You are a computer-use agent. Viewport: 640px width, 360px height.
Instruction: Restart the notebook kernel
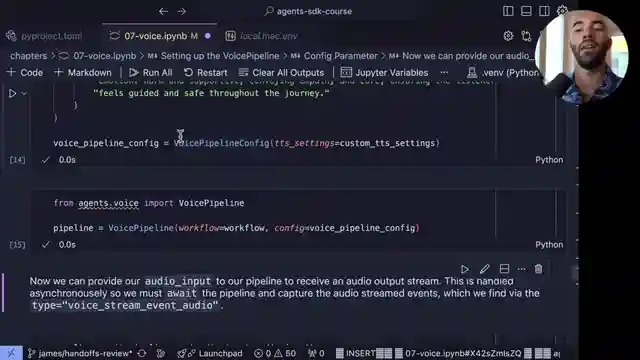[205, 73]
